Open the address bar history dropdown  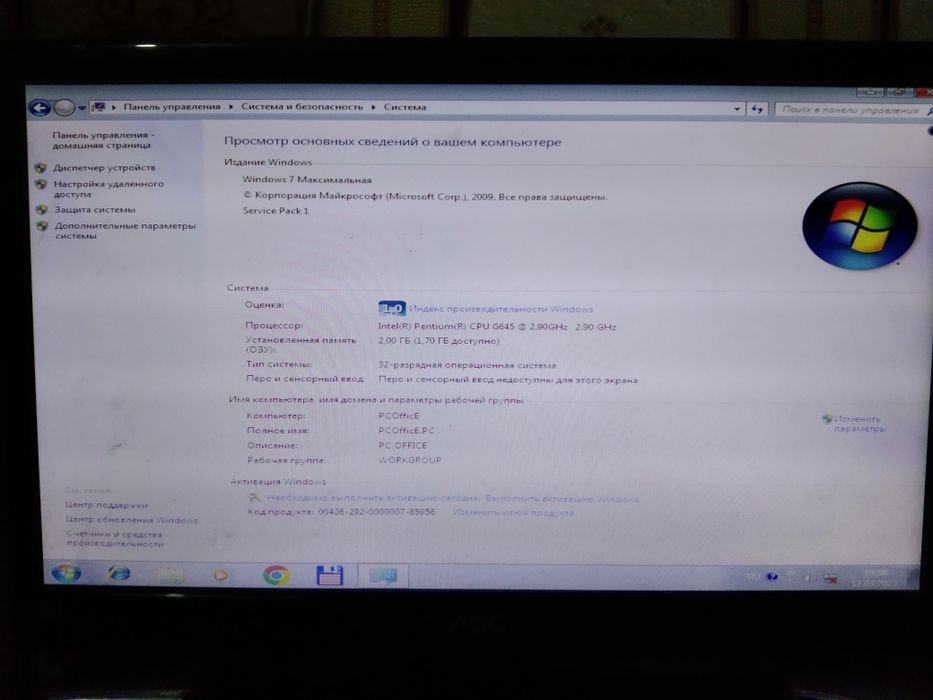tap(737, 109)
